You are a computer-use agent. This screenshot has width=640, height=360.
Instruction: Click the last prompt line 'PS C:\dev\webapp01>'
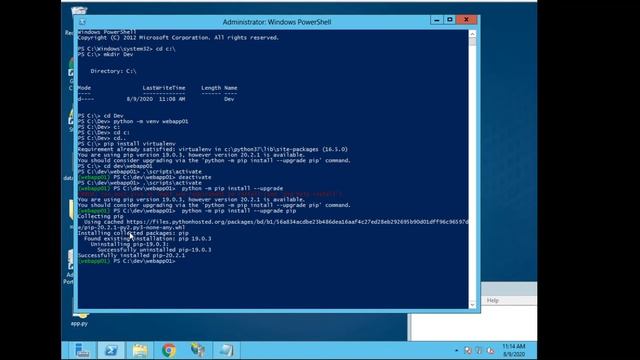pyautogui.click(x=127, y=261)
